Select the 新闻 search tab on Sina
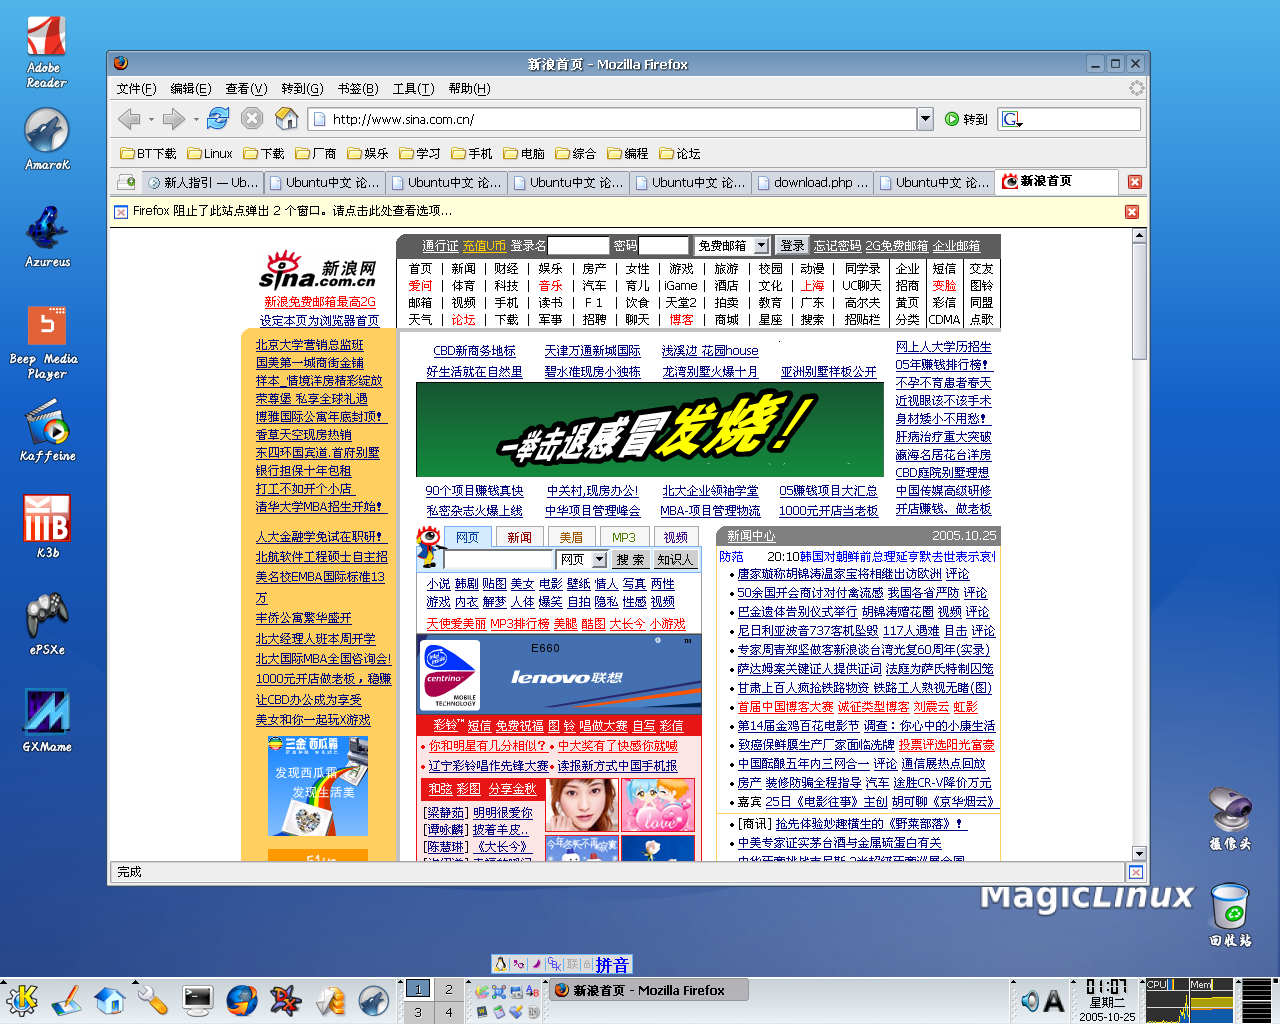The image size is (1280, 1024). (x=519, y=537)
